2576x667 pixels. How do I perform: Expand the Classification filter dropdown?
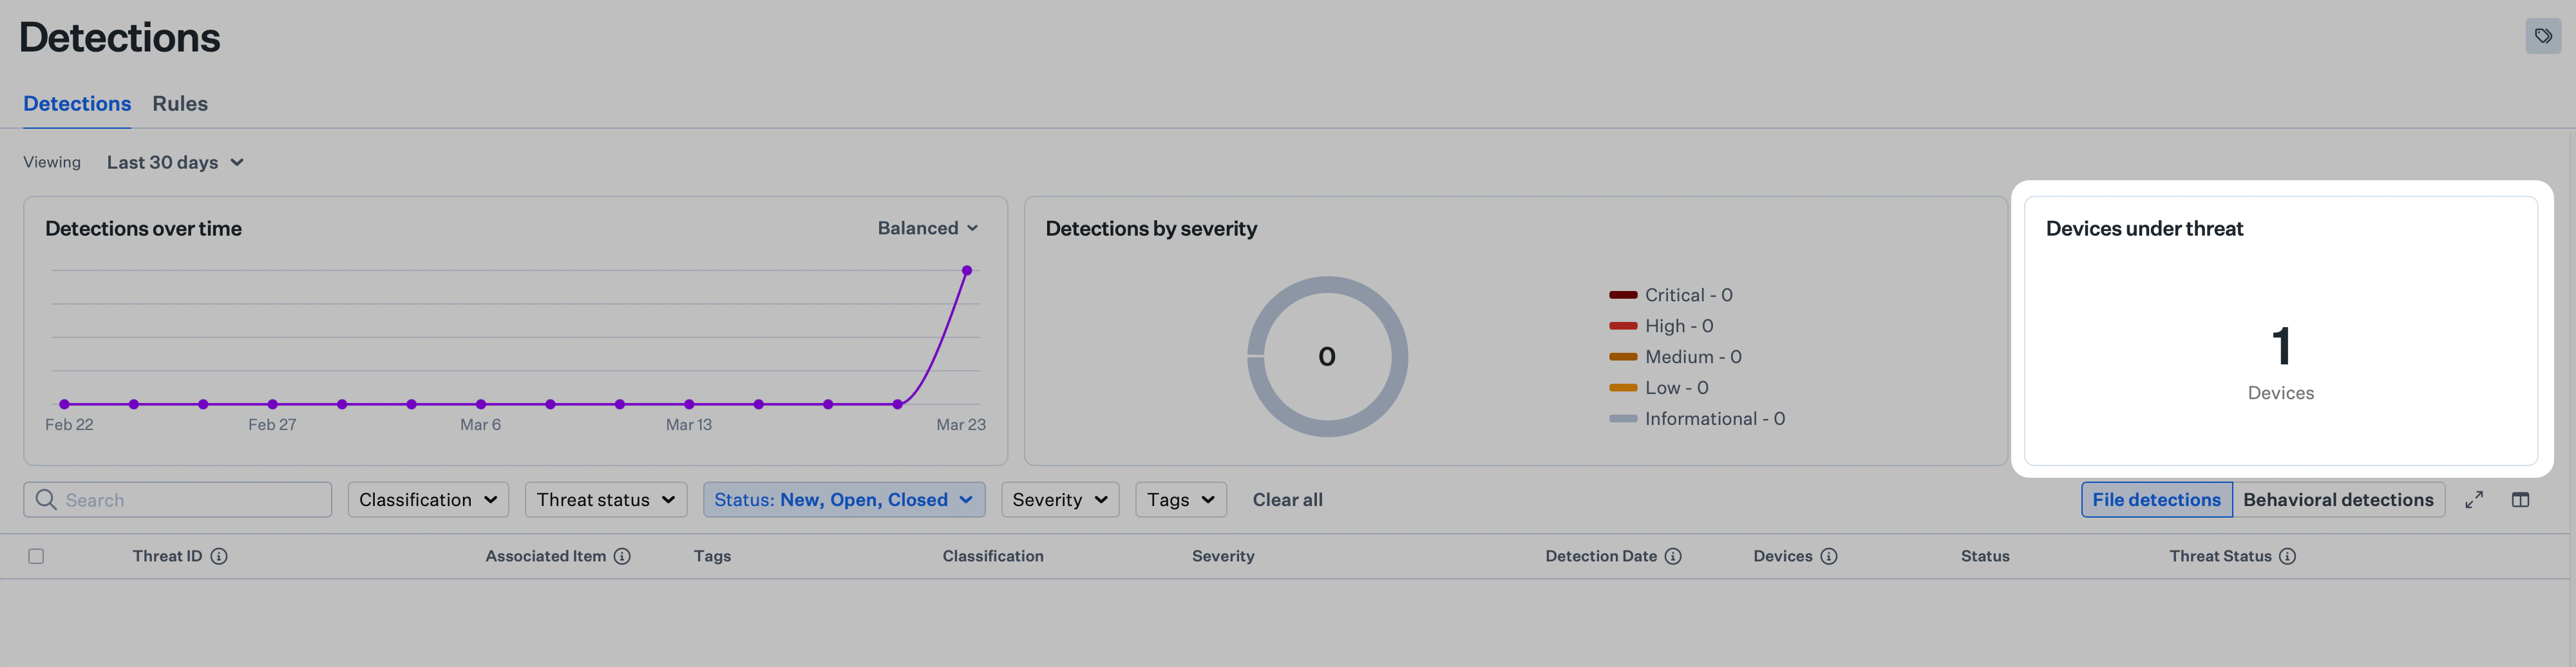coord(428,499)
